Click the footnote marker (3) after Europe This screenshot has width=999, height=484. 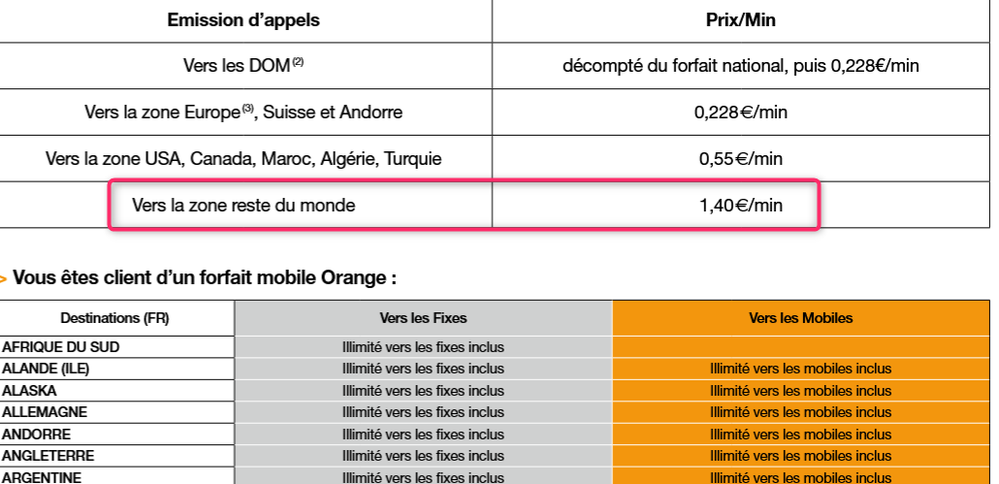coord(248,109)
